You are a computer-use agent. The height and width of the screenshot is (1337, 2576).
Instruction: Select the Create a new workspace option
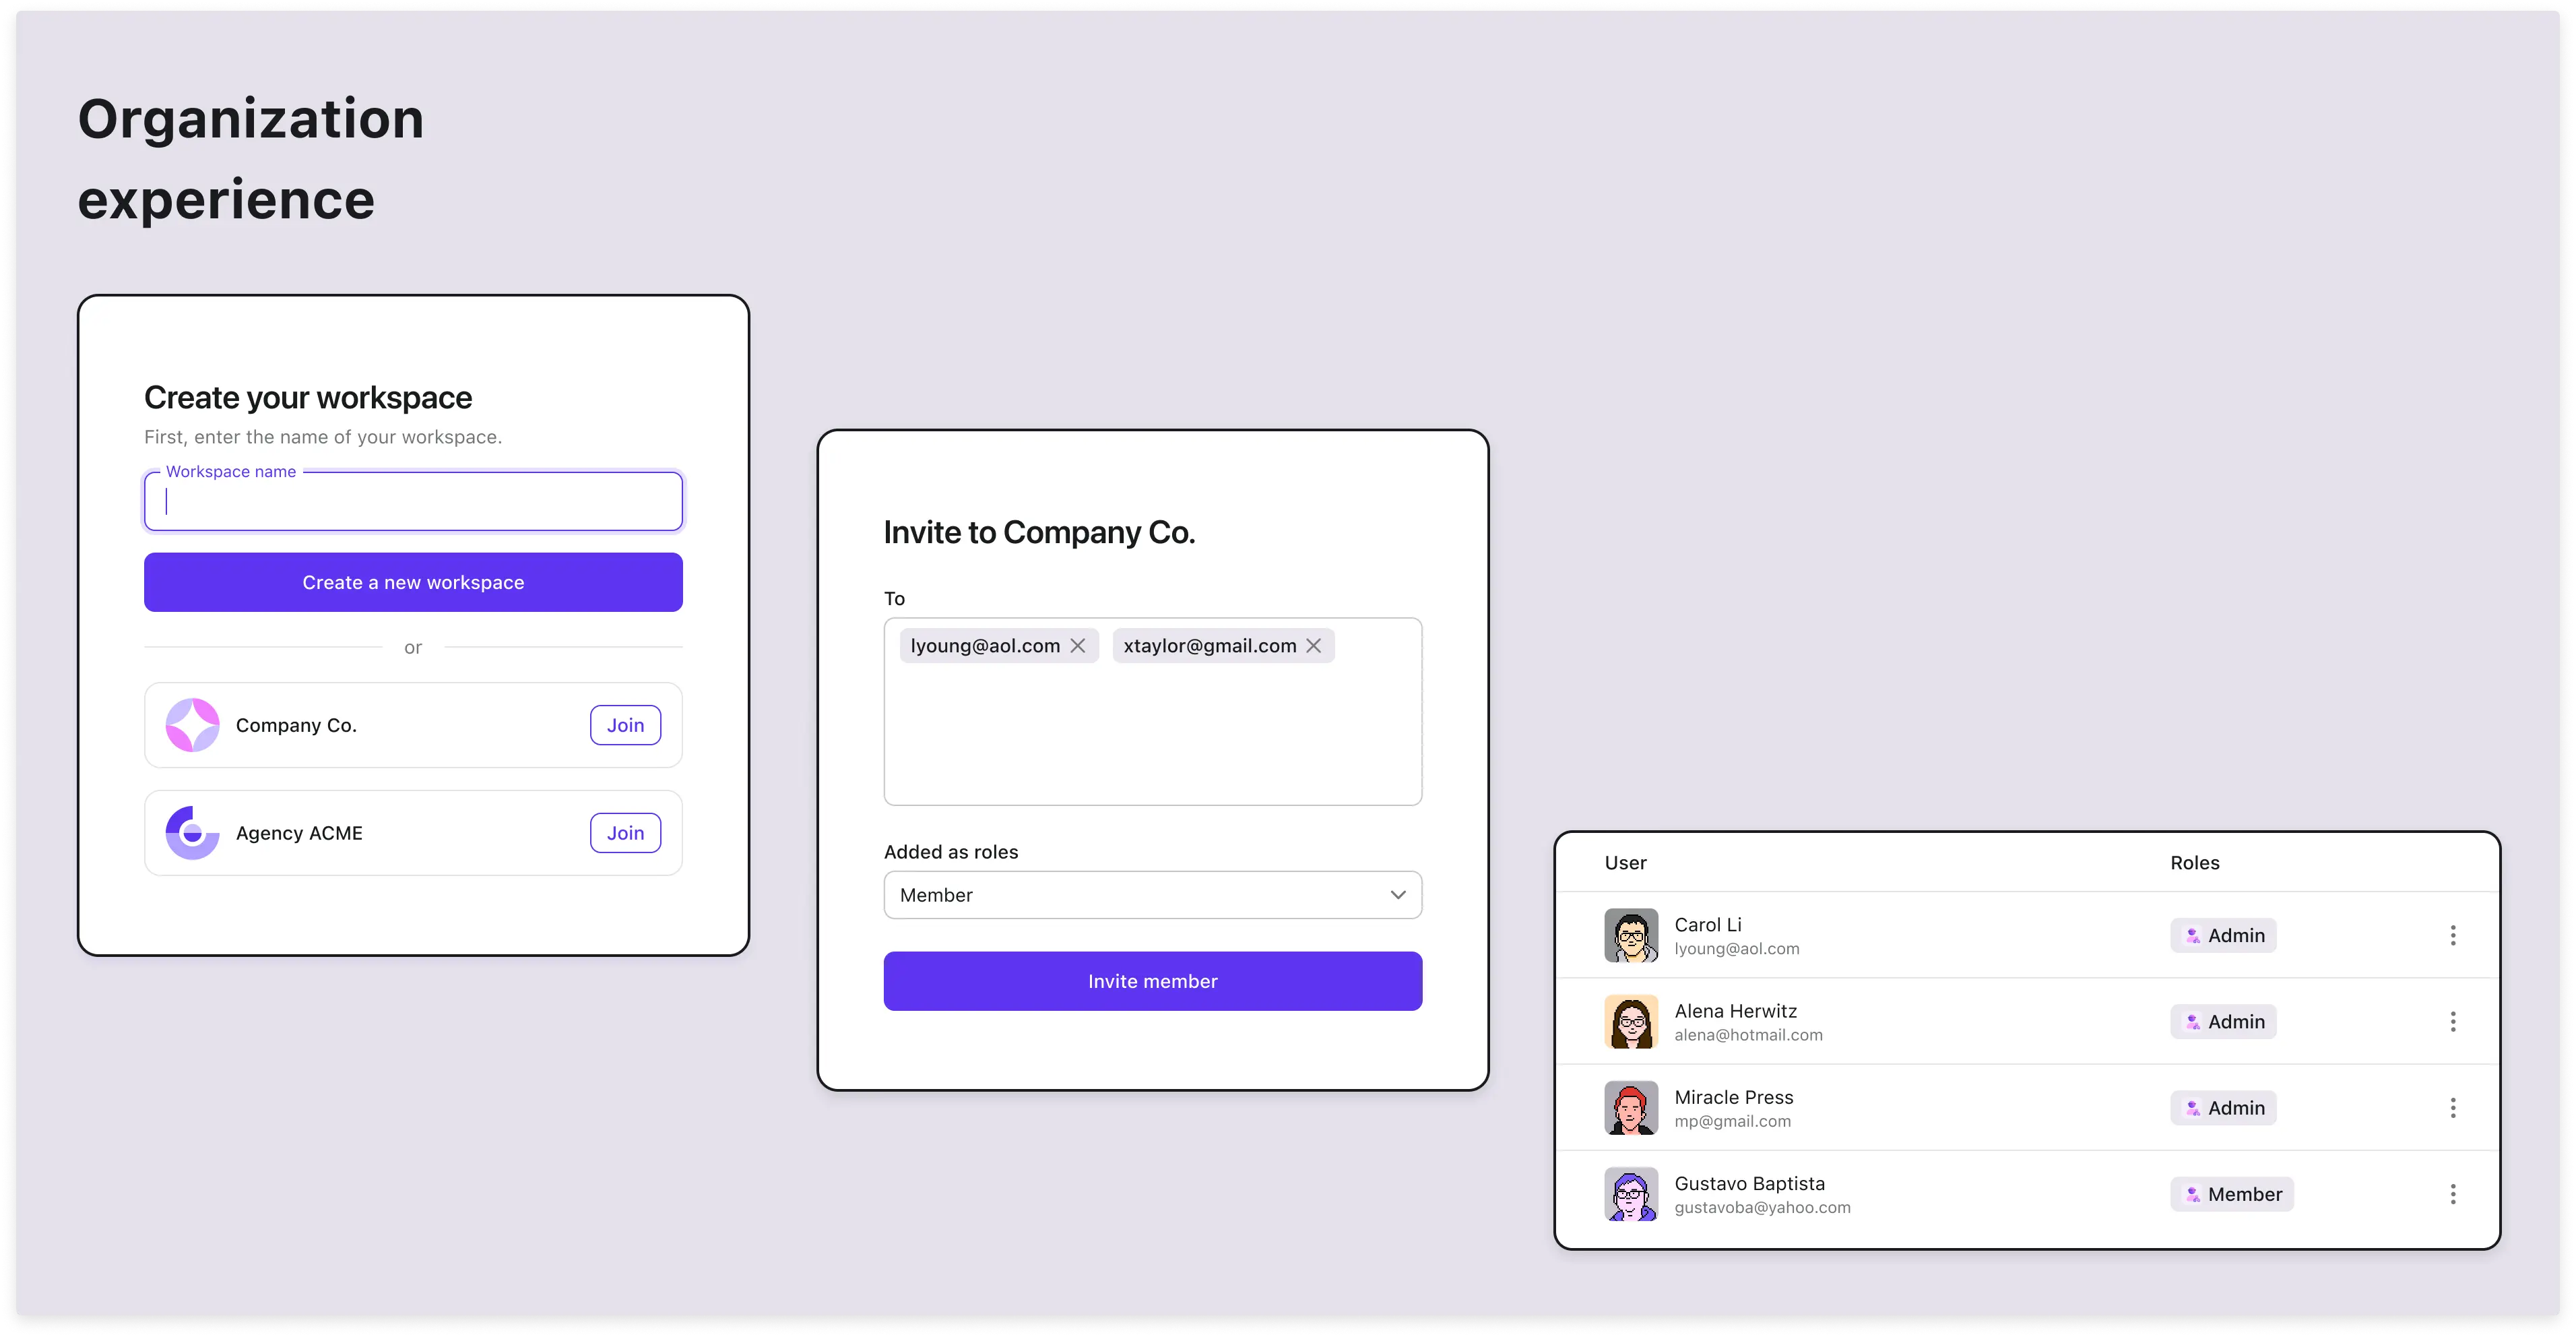pyautogui.click(x=414, y=582)
